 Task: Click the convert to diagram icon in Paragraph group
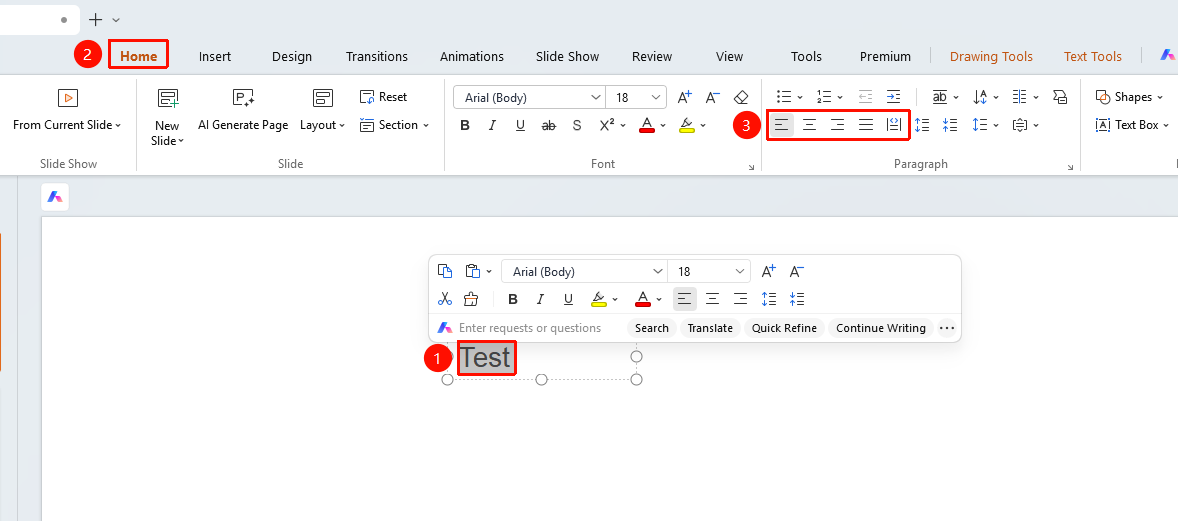1060,96
